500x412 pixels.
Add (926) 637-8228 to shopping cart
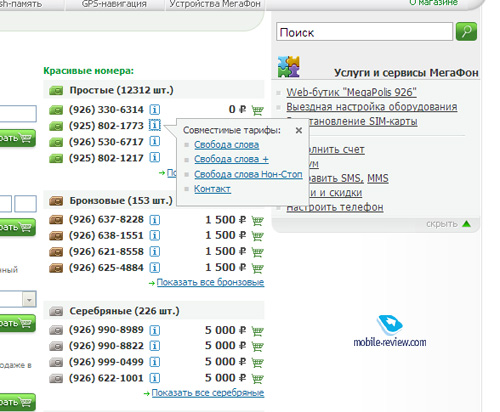[x=257, y=220]
